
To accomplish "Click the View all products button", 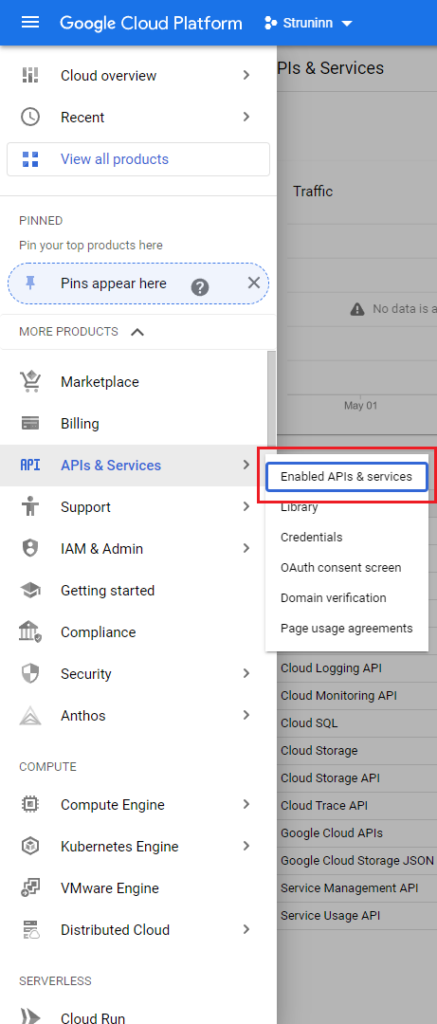I will point(138,159).
